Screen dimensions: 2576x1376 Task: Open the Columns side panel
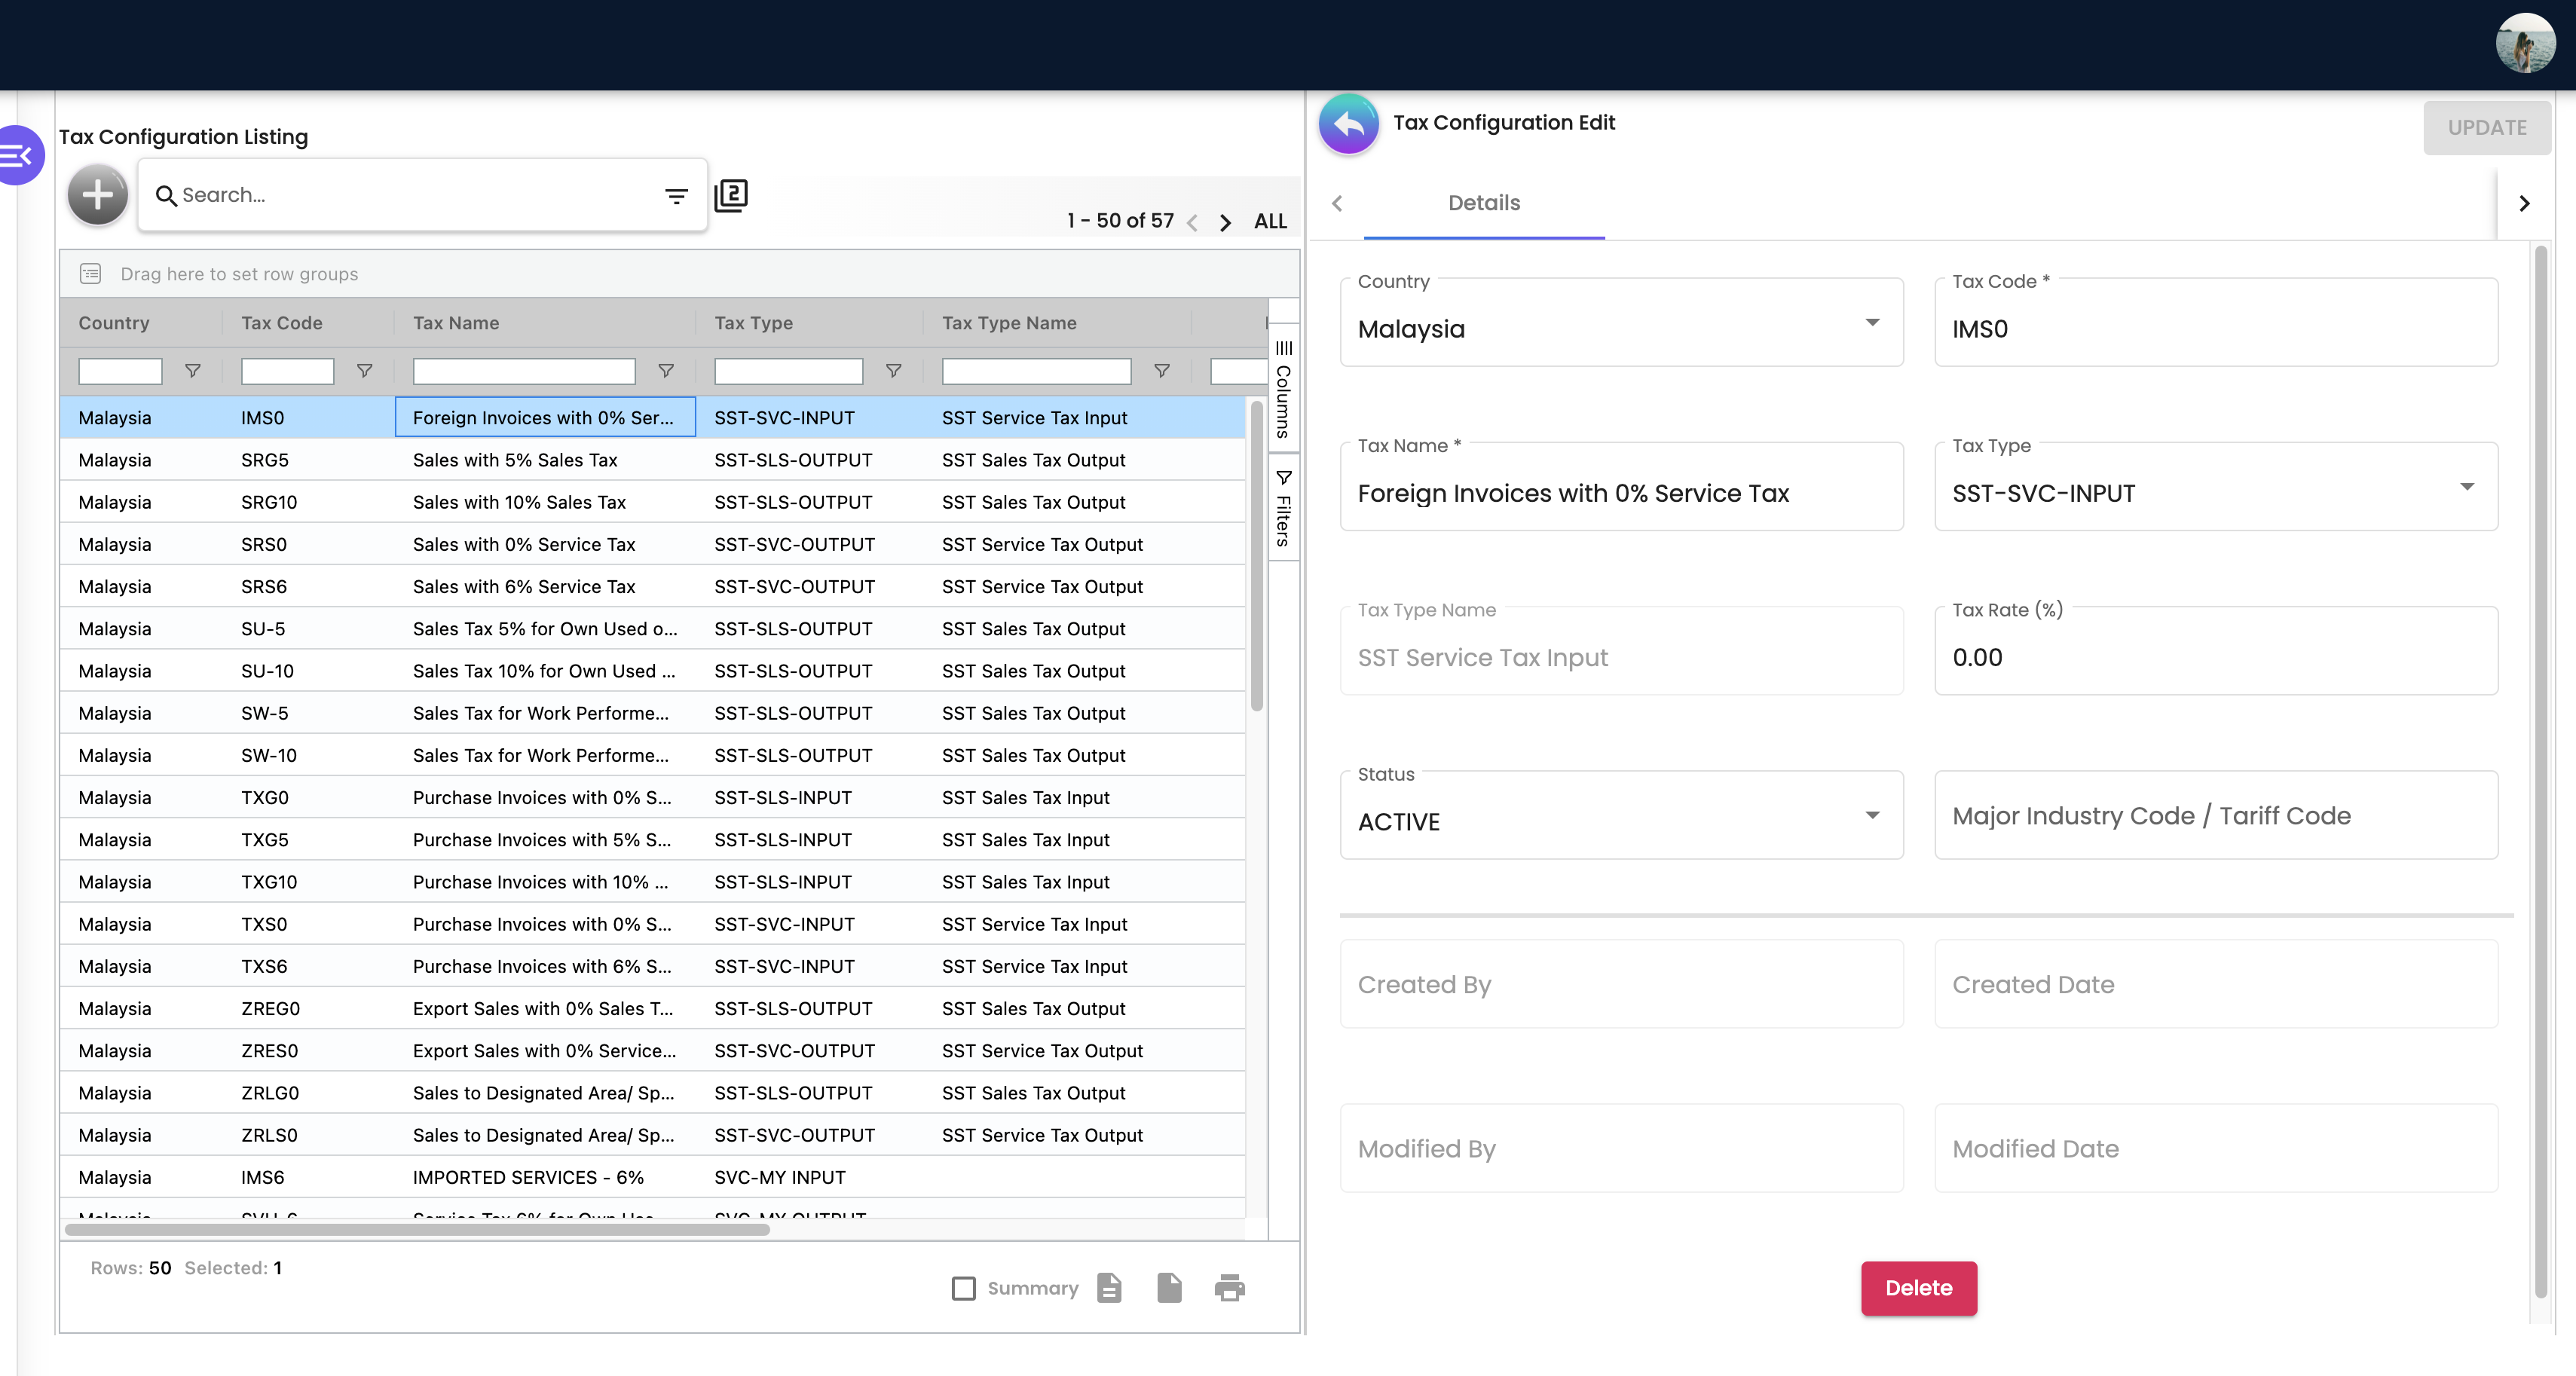click(x=1283, y=389)
